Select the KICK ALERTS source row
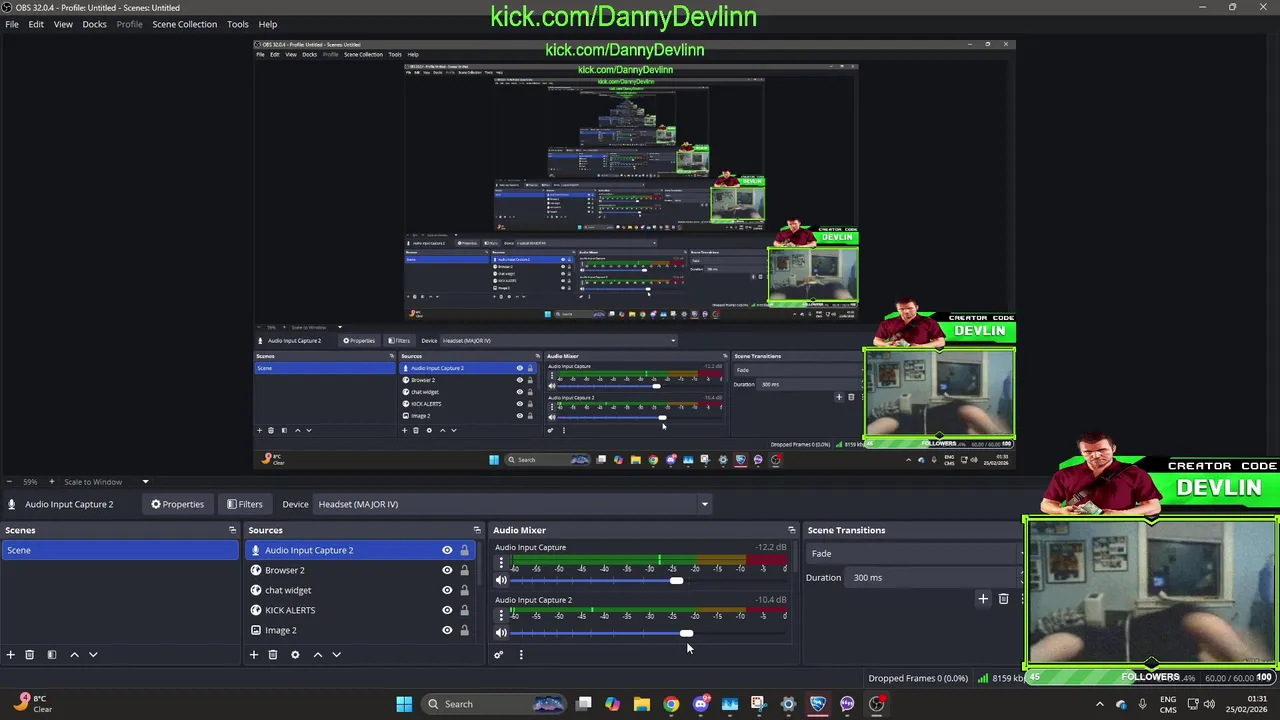The width and height of the screenshot is (1280, 720). (362, 610)
